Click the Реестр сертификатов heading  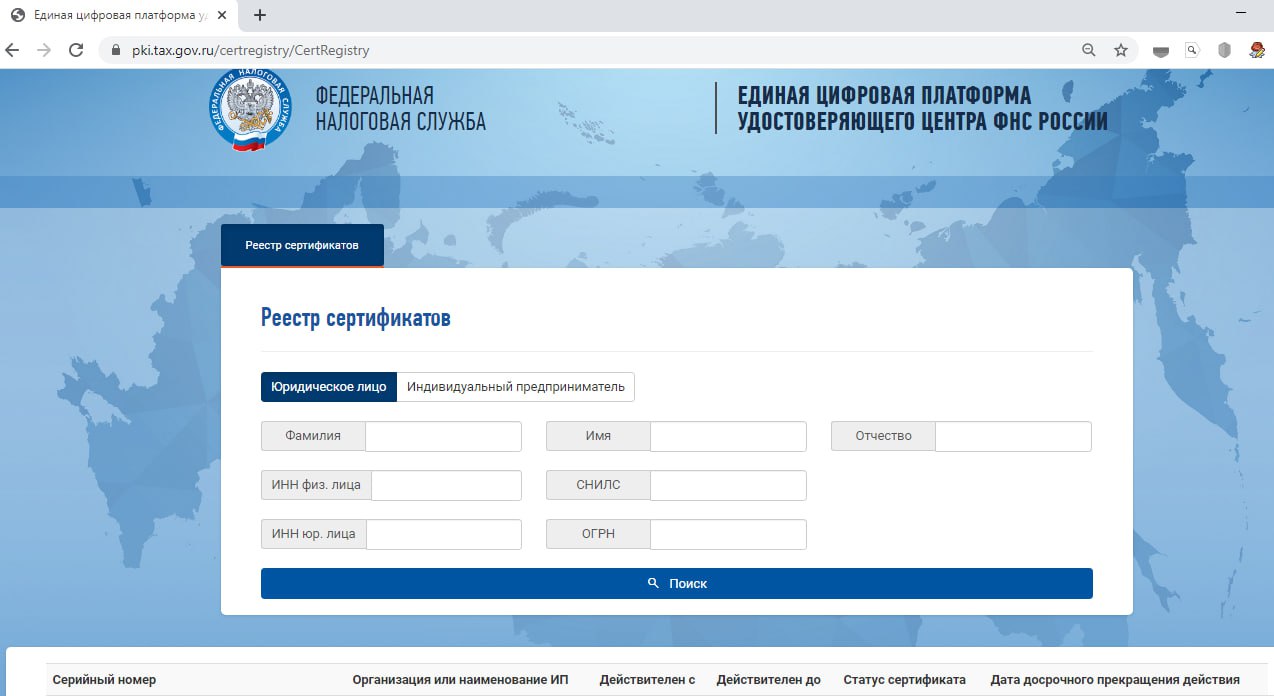(356, 318)
